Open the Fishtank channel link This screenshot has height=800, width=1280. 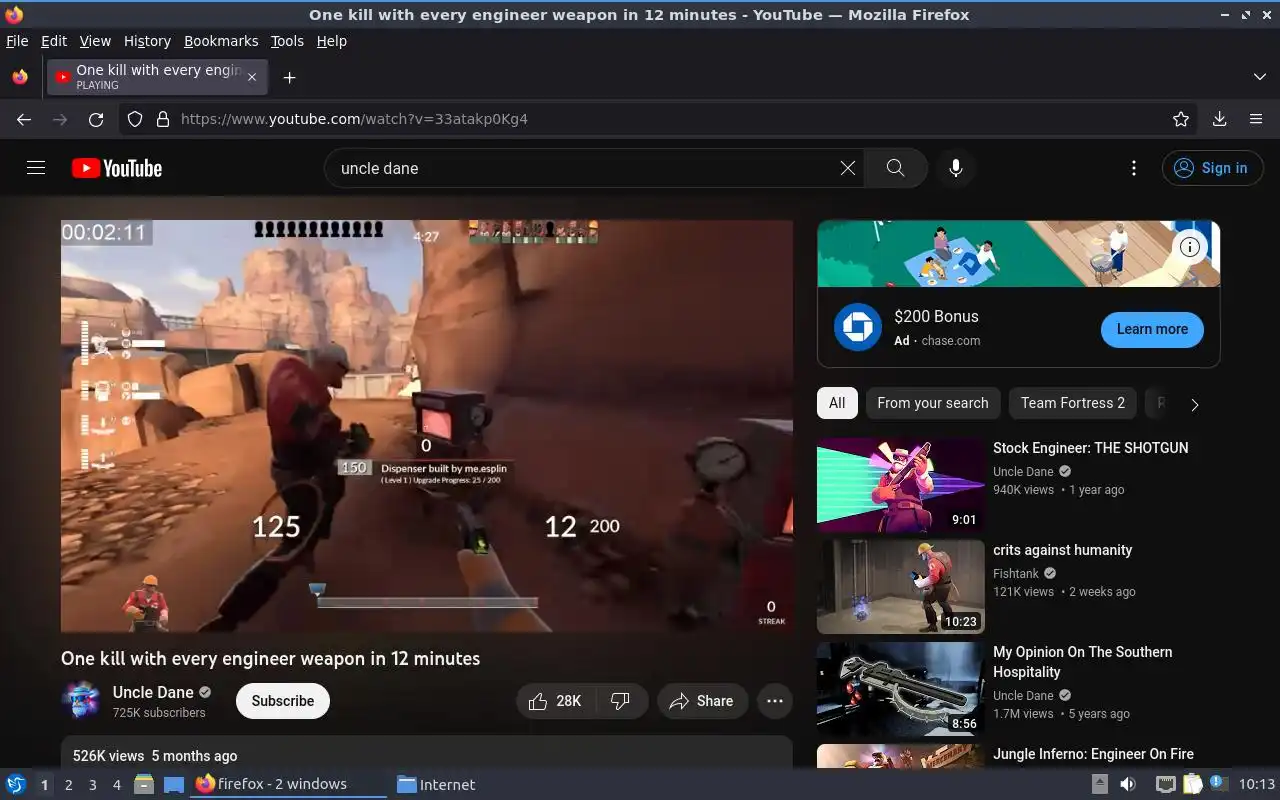(x=1016, y=574)
